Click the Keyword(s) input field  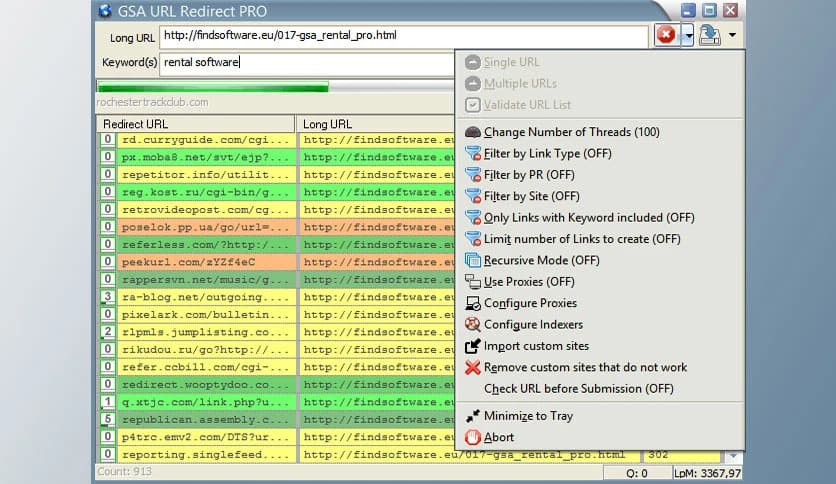(x=307, y=63)
